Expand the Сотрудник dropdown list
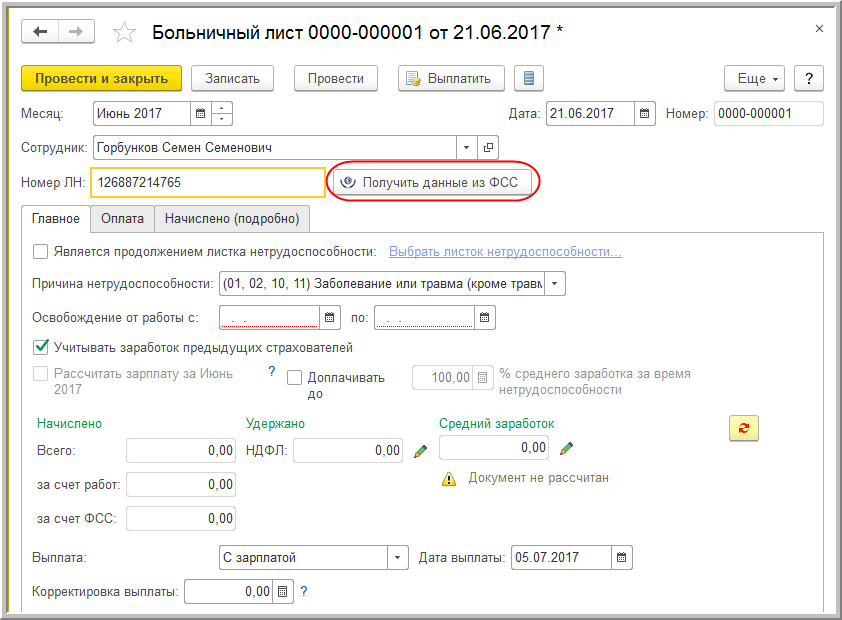 (x=466, y=148)
